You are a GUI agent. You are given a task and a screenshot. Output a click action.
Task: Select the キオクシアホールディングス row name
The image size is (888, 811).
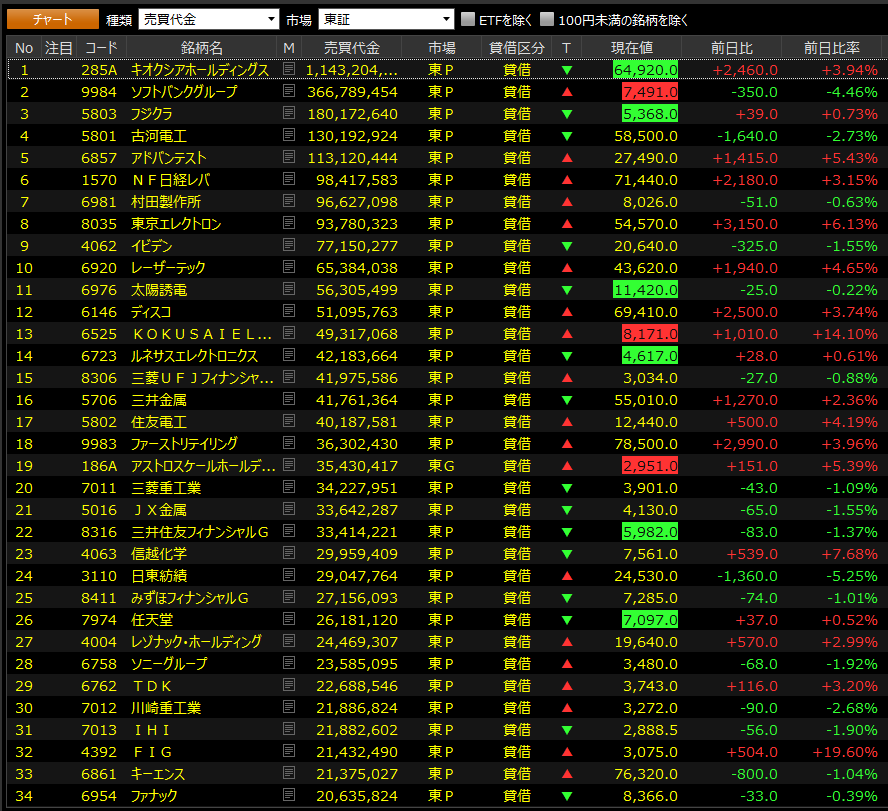pos(200,70)
